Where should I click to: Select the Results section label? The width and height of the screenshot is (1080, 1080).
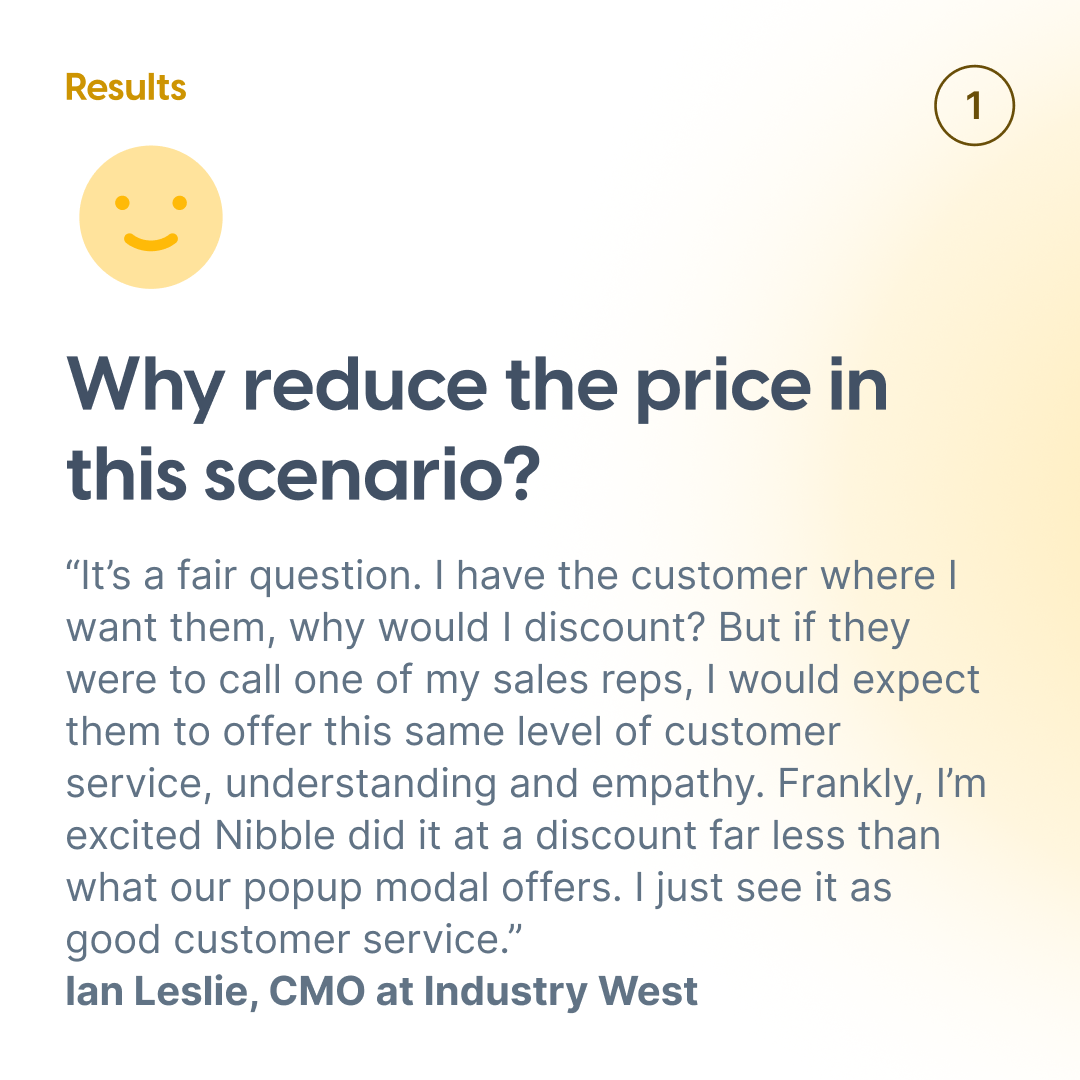[x=125, y=87]
